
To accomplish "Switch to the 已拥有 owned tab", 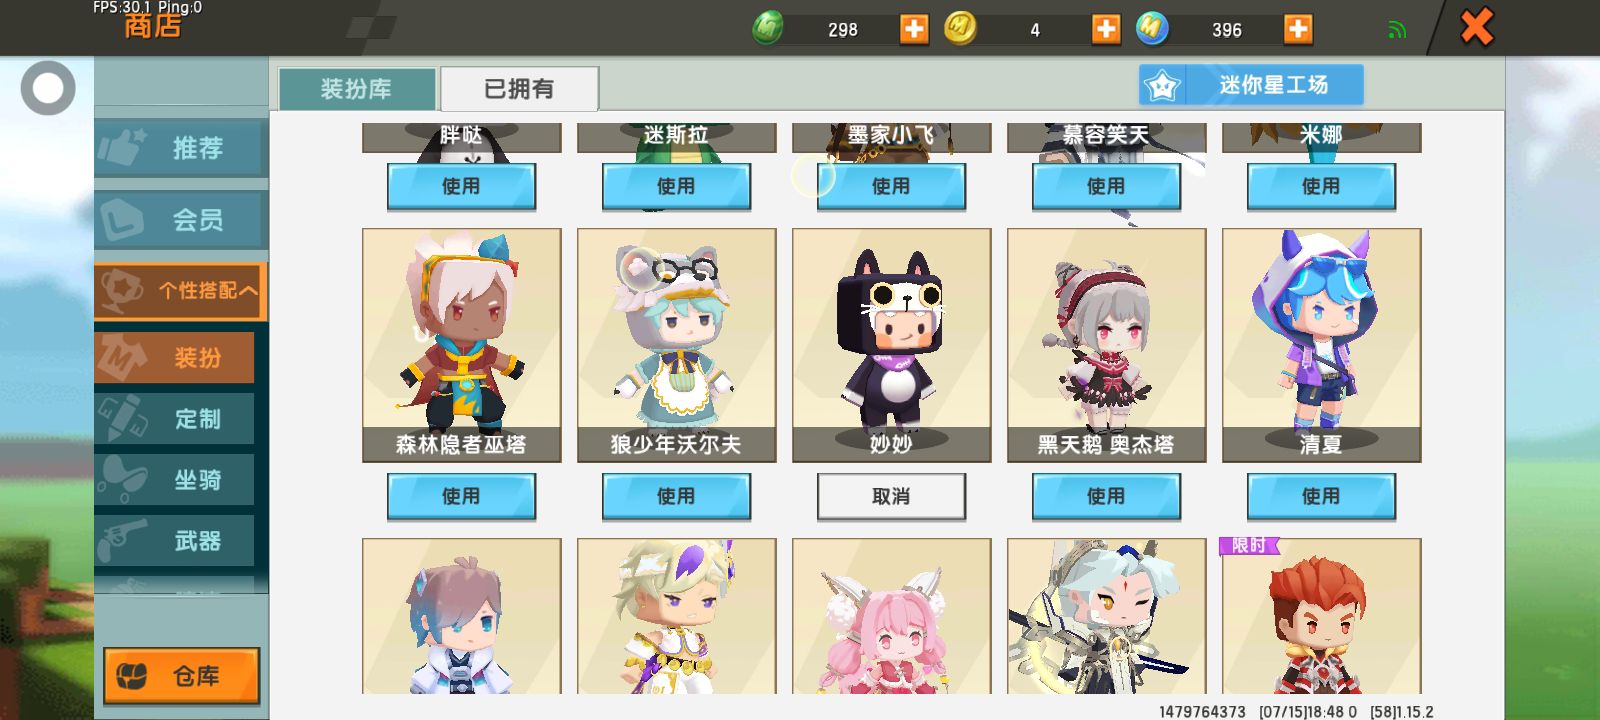I will pos(519,89).
